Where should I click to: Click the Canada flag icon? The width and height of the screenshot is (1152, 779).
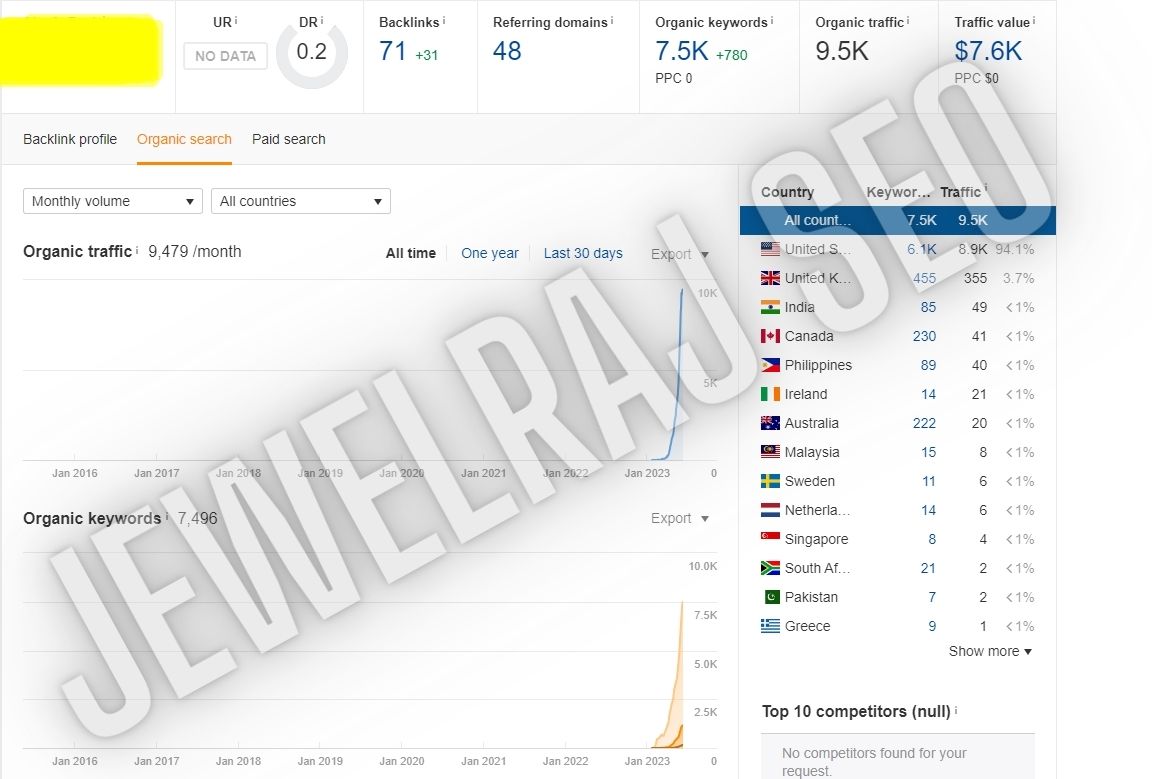(x=770, y=336)
